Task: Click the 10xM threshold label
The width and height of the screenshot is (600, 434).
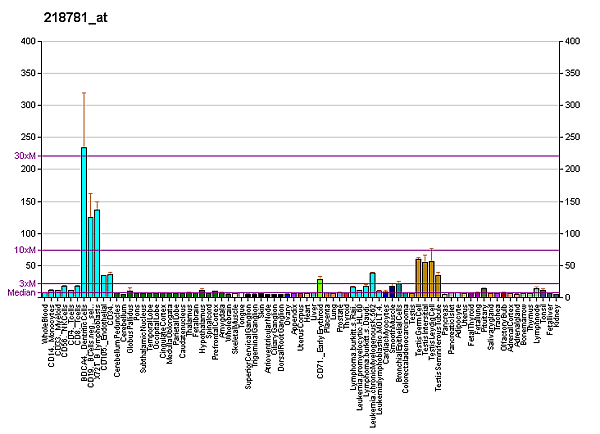Action: (x=25, y=250)
